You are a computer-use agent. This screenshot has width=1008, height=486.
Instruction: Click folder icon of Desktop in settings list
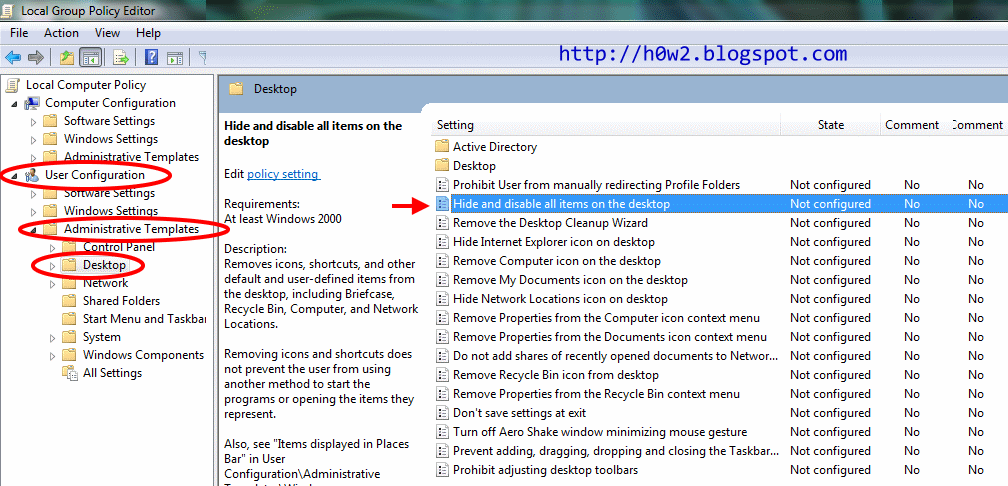pos(442,166)
